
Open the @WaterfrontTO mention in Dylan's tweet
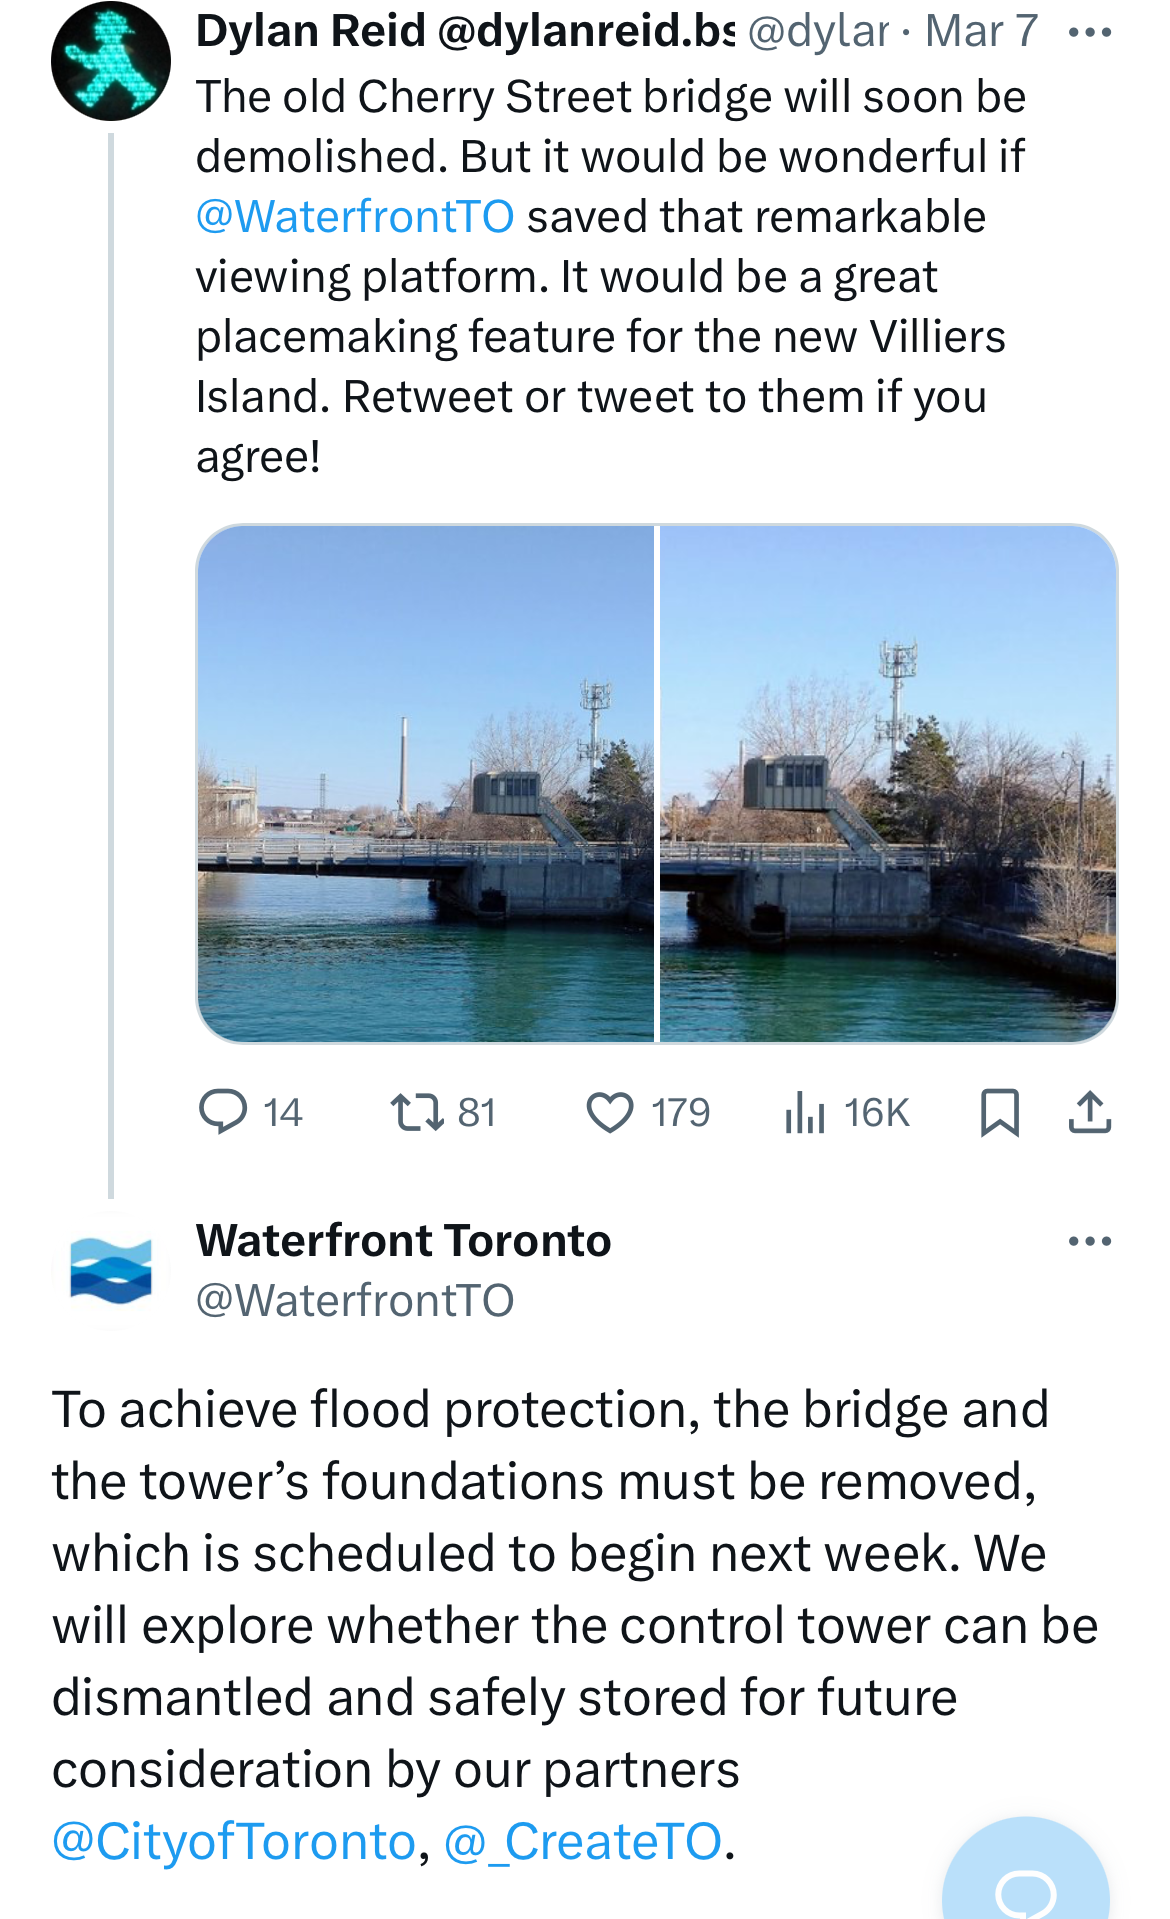coord(355,217)
